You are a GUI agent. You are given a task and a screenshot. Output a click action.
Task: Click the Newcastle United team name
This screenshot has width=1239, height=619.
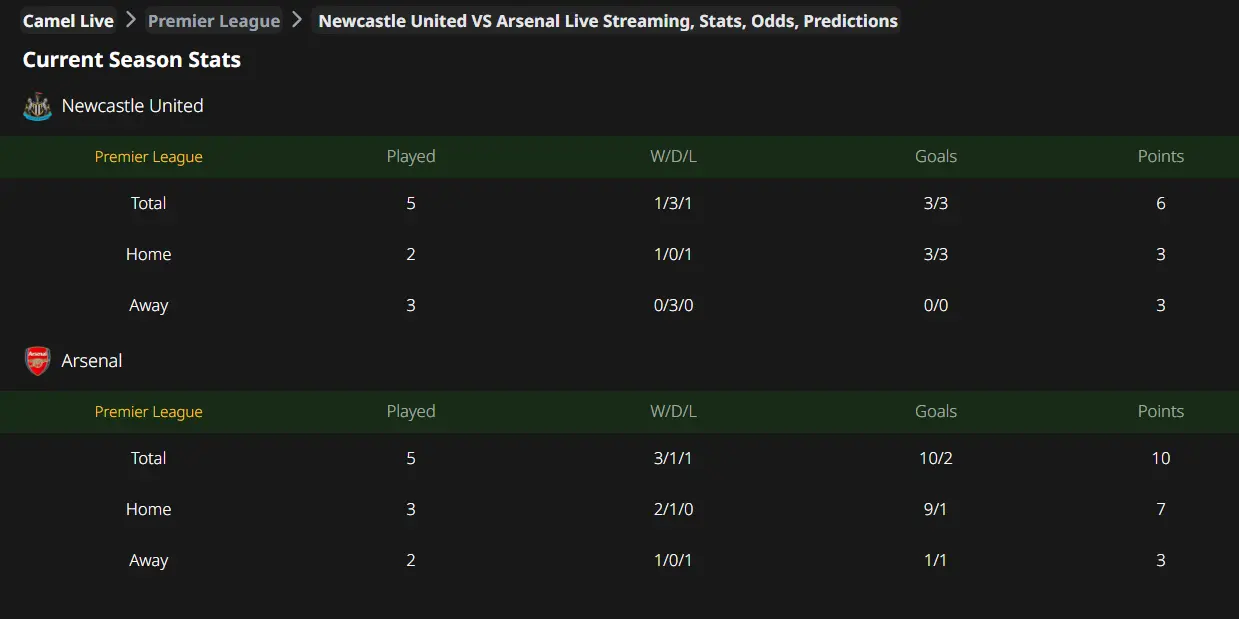(x=132, y=106)
